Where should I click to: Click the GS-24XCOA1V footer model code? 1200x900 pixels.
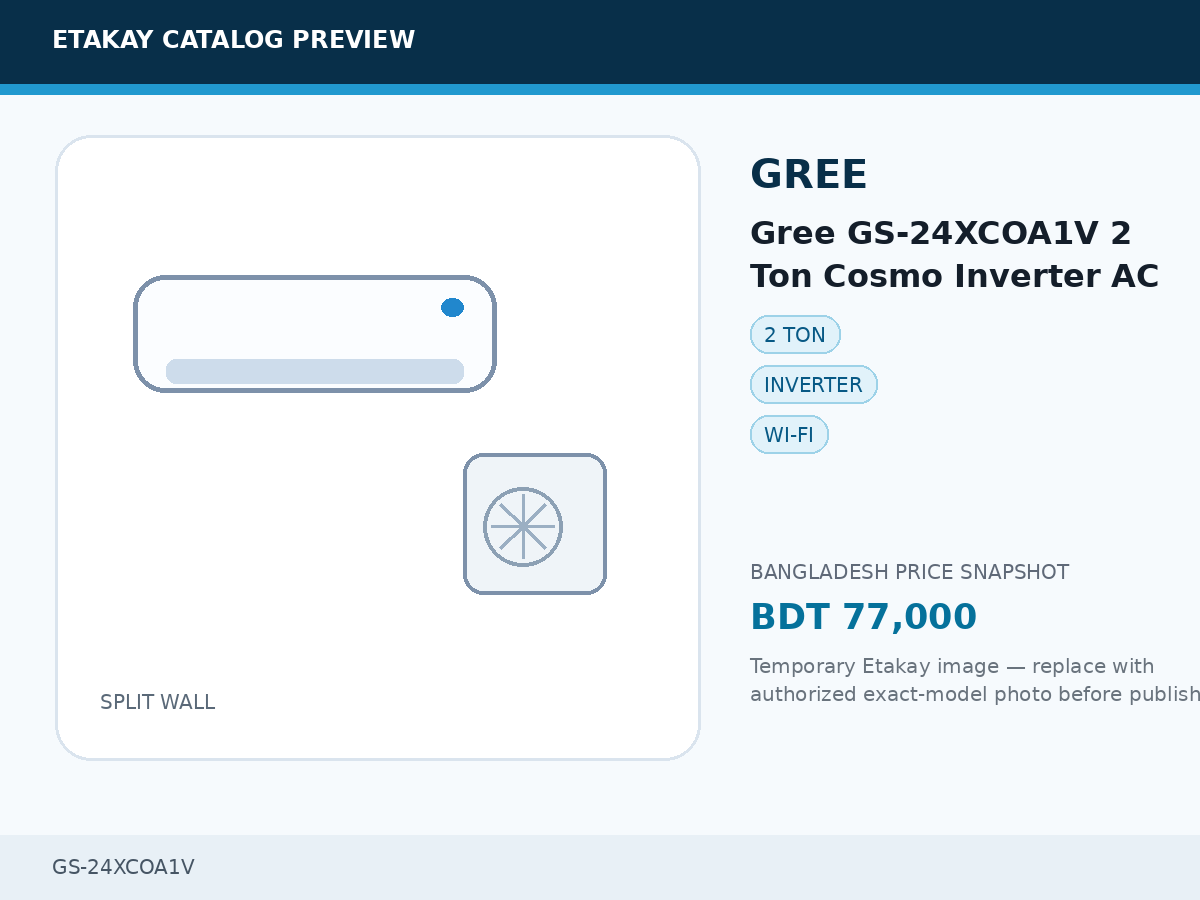123,867
